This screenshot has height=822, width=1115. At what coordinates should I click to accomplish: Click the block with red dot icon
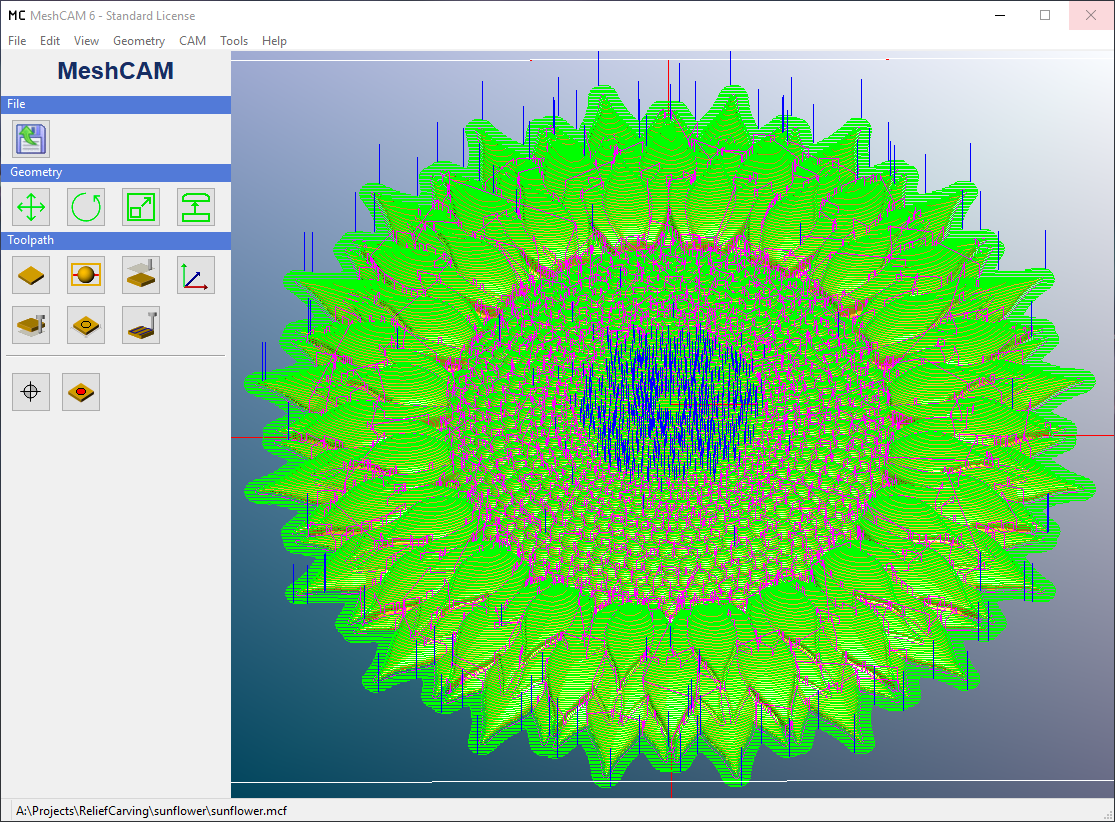pyautogui.click(x=81, y=392)
